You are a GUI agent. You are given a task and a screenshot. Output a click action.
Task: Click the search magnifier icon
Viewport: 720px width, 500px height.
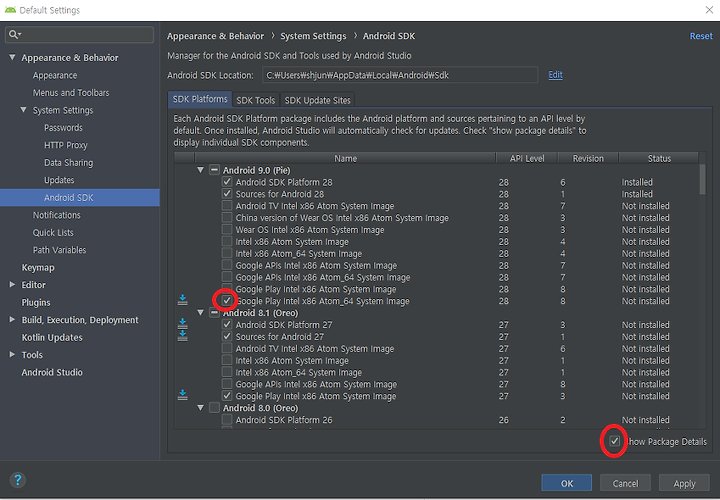click(14, 34)
